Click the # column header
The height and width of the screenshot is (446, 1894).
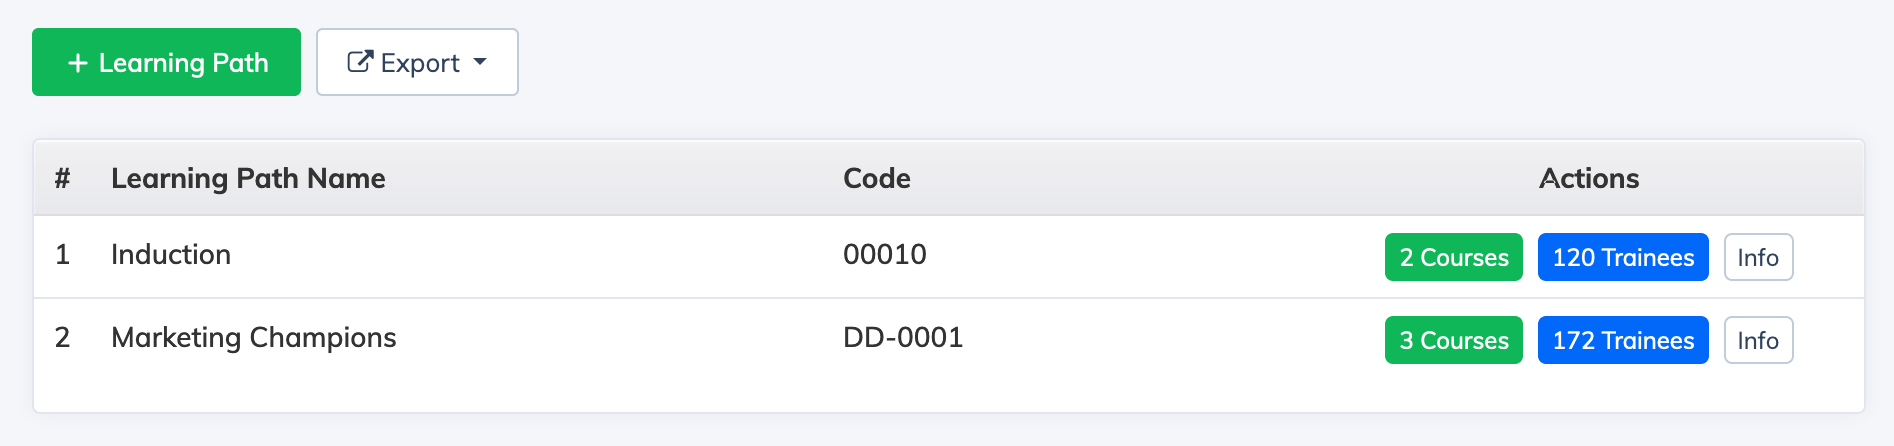[62, 178]
